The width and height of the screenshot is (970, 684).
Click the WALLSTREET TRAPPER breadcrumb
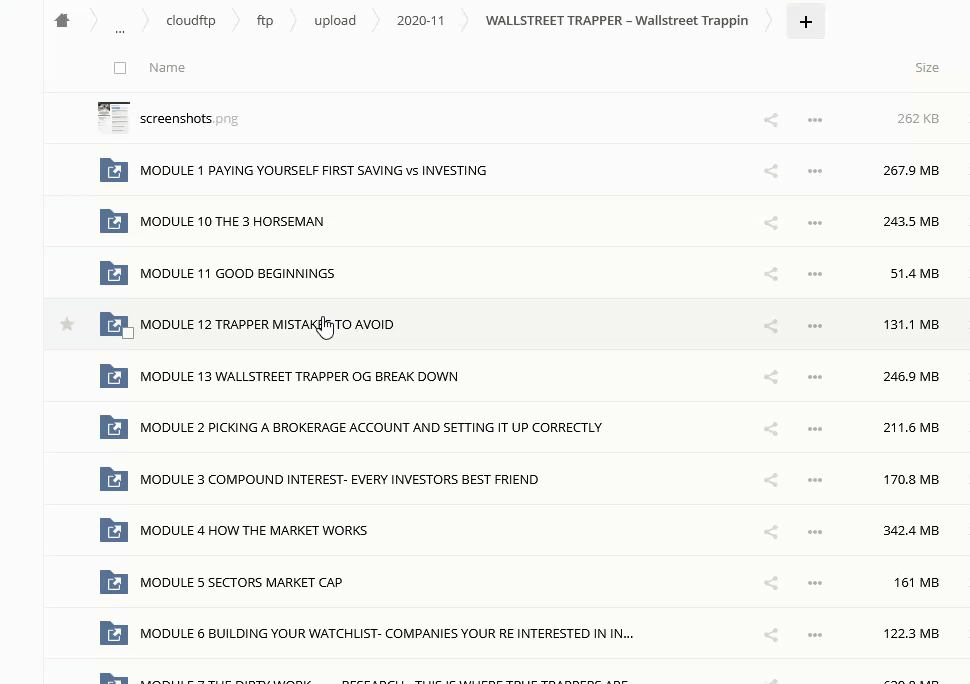coord(617,20)
